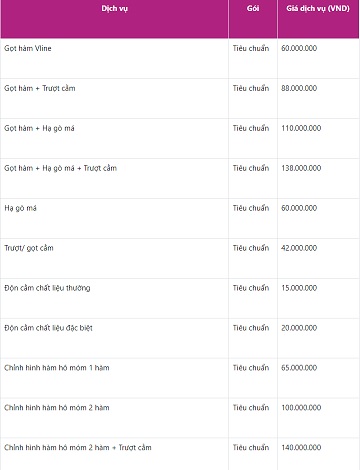The height and width of the screenshot is (470, 360).
Task: Select the 'Trượt/ gọt cằm' service cell
Action: 114,258
